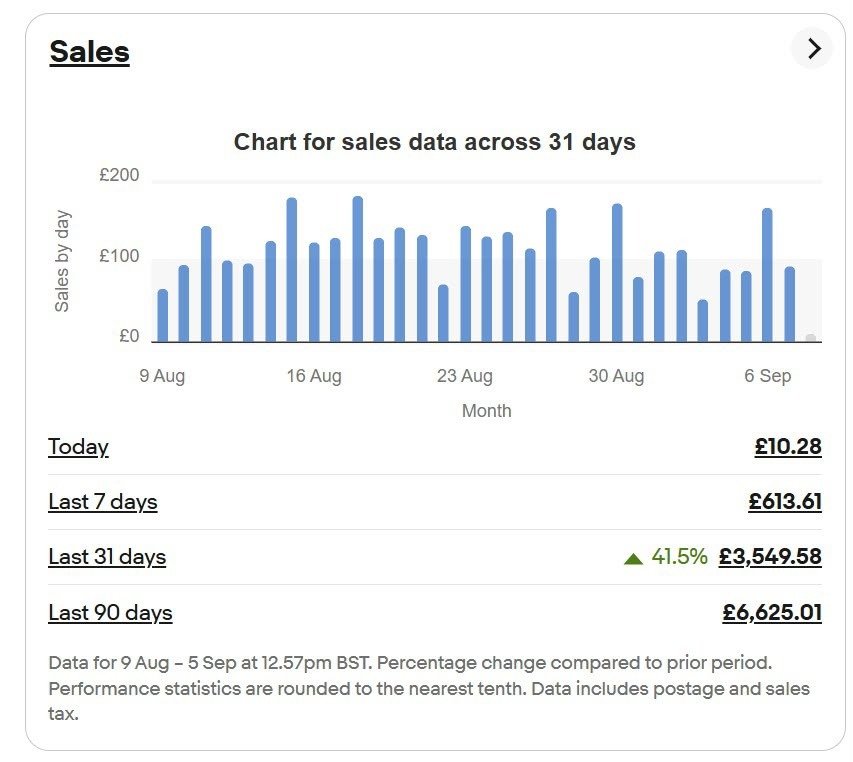Select the 9 Aug axis label
The height and width of the screenshot is (762, 853).
coord(162,376)
